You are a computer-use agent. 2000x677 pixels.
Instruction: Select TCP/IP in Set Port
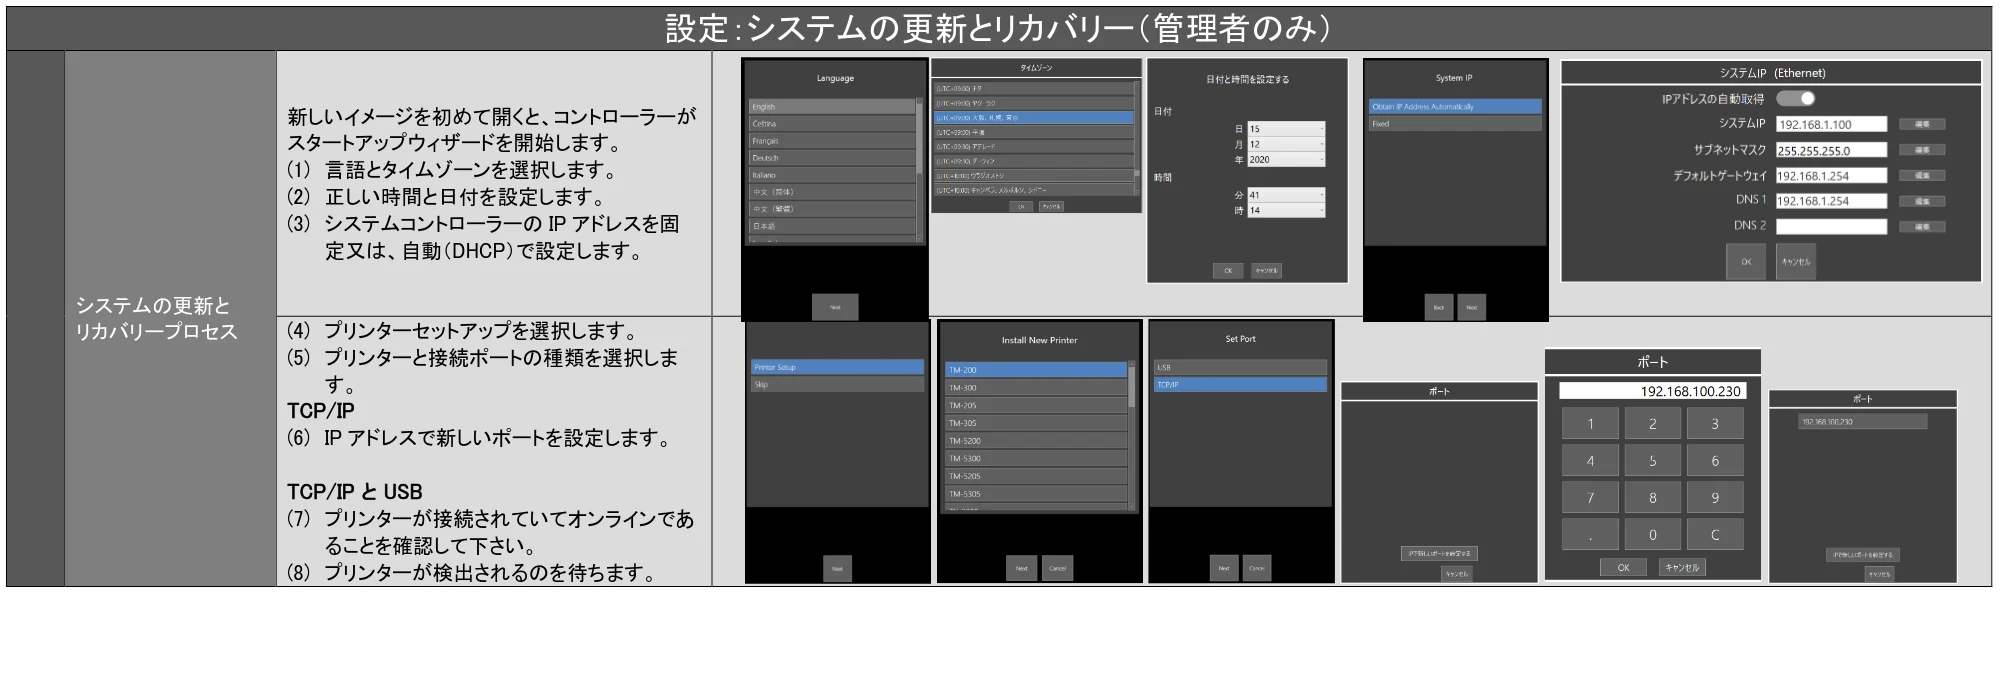click(x=1240, y=385)
